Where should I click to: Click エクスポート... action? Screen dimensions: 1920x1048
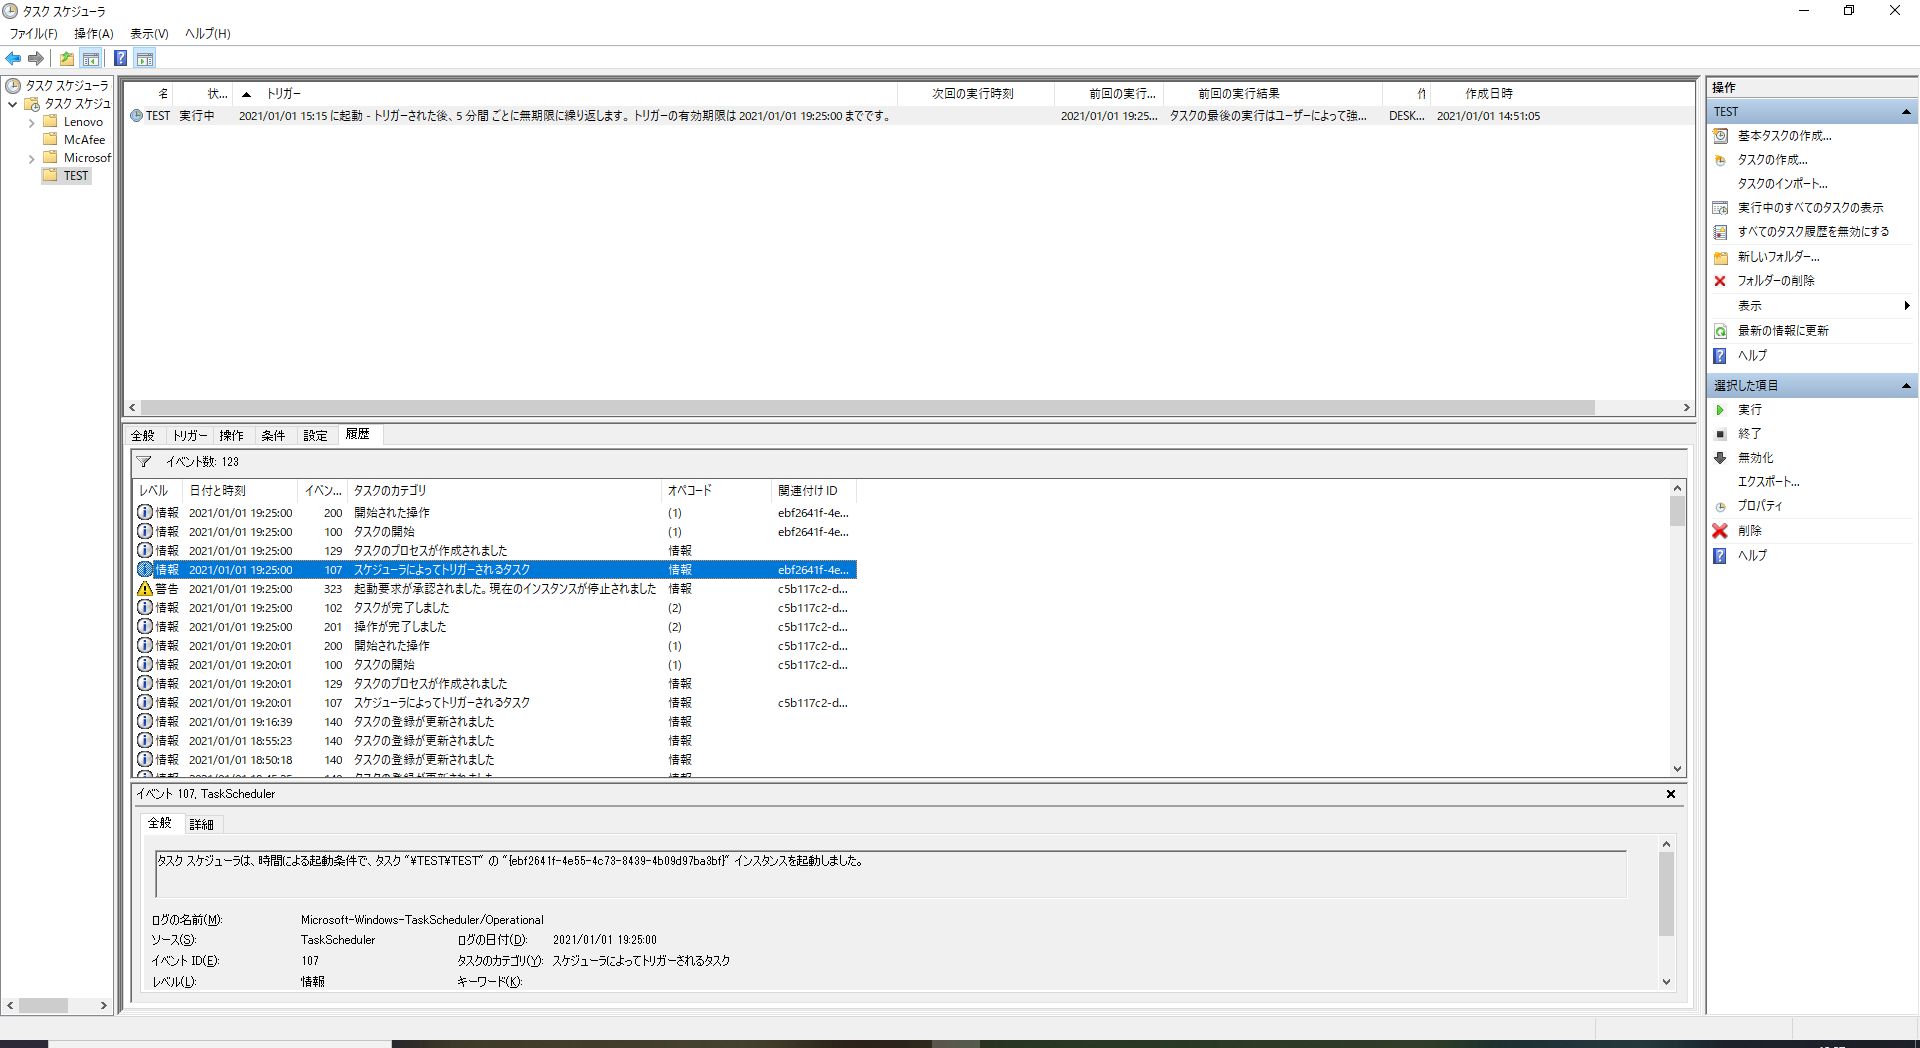1768,482
